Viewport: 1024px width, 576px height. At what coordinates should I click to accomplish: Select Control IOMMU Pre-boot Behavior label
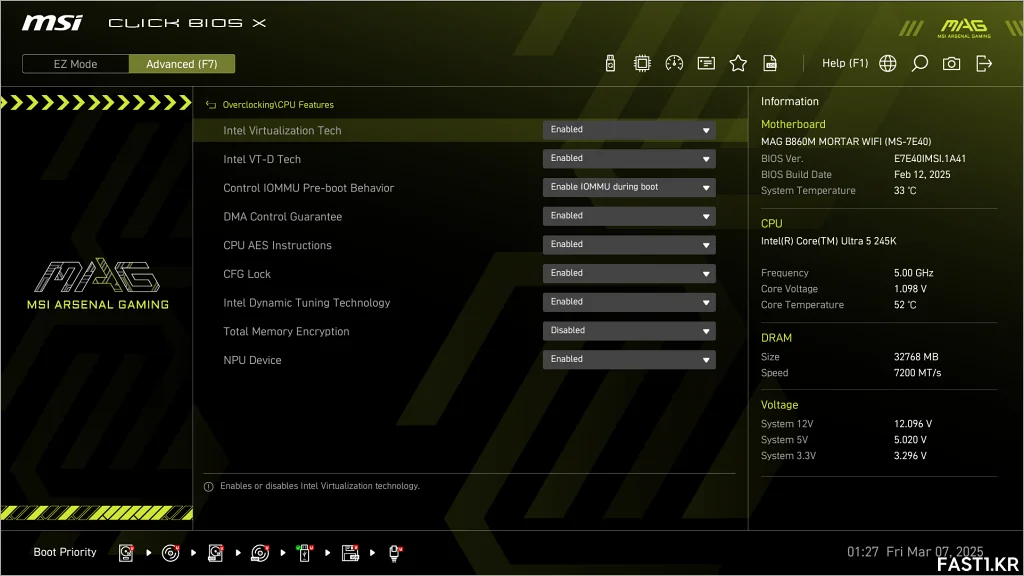[x=308, y=188]
